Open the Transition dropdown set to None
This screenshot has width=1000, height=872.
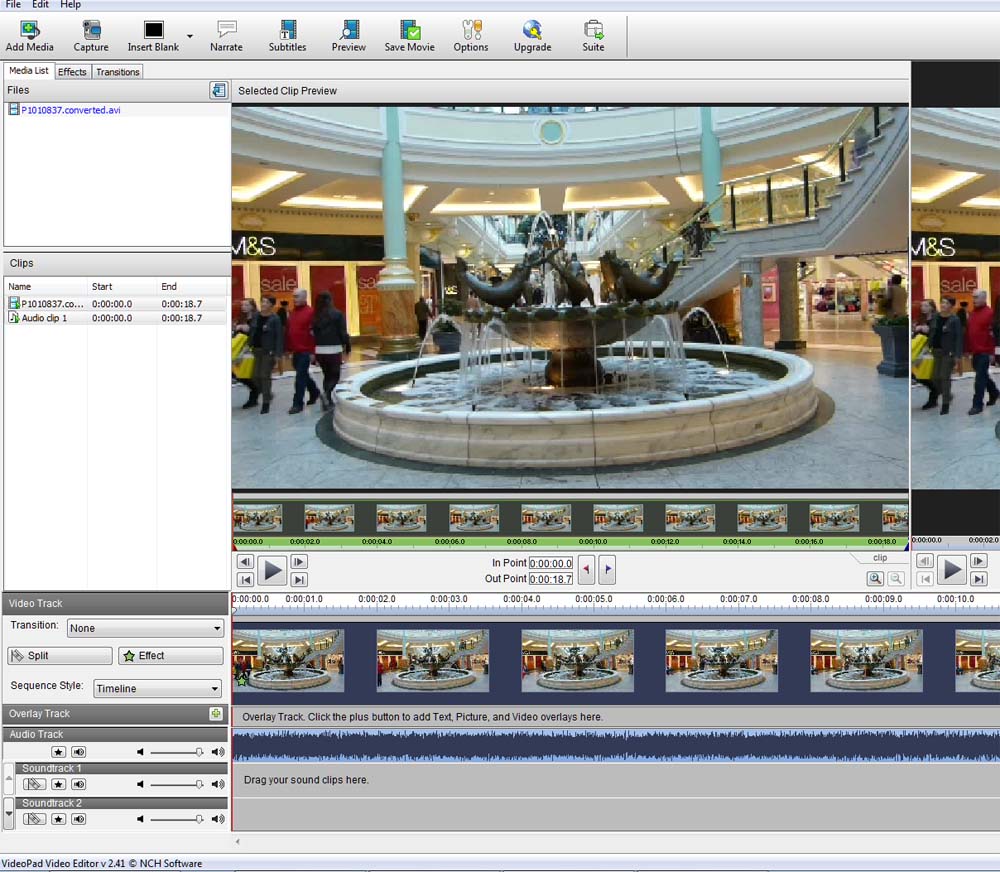coord(145,628)
